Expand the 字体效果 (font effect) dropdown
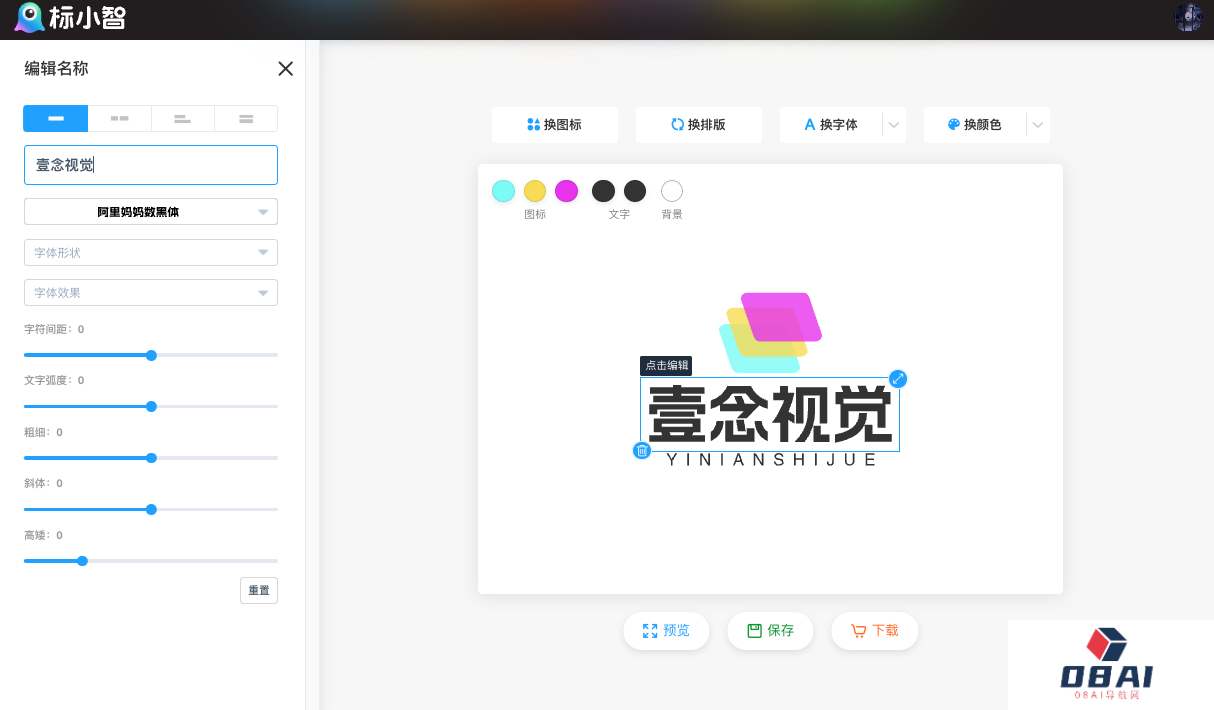The image size is (1214, 710). pos(150,292)
